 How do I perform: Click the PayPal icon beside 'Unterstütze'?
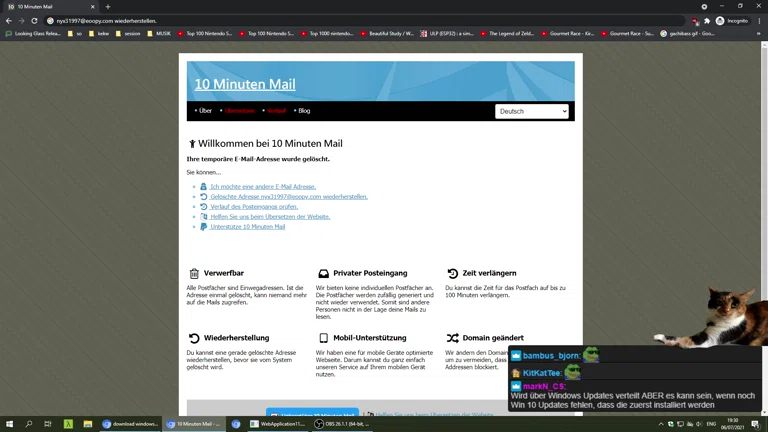(x=203, y=227)
